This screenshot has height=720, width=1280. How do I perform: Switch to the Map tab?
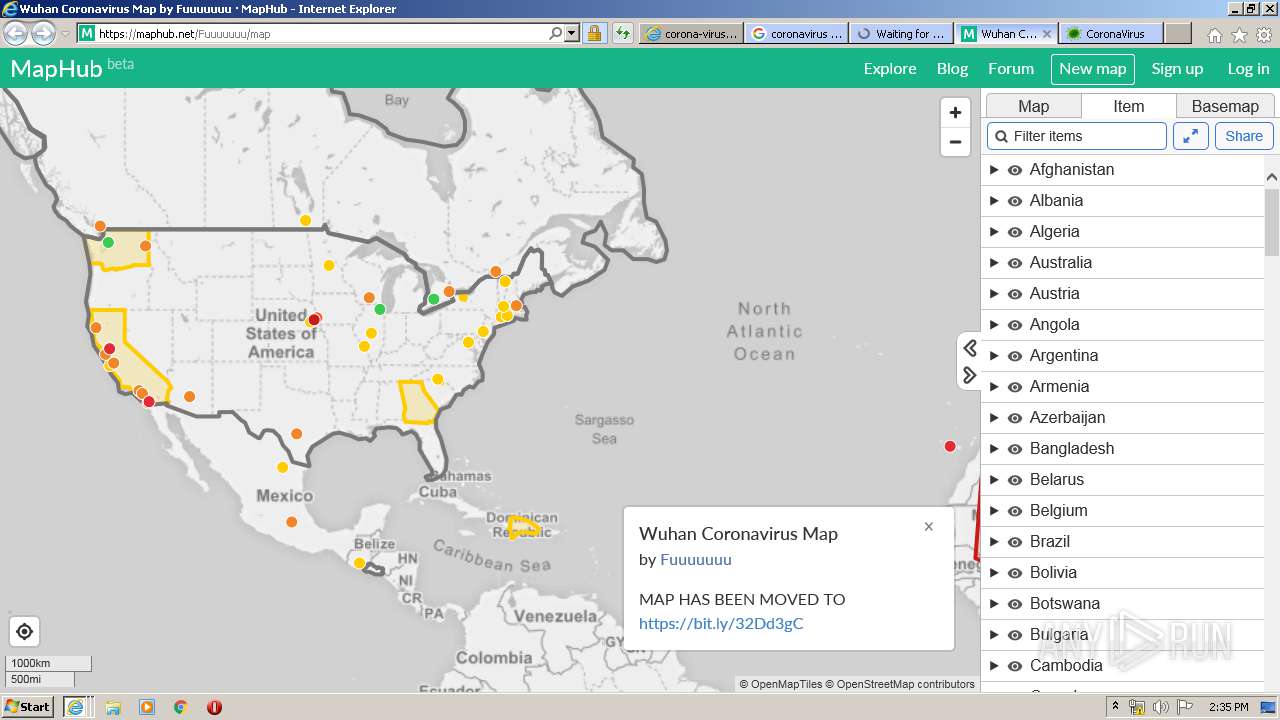coord(1033,106)
